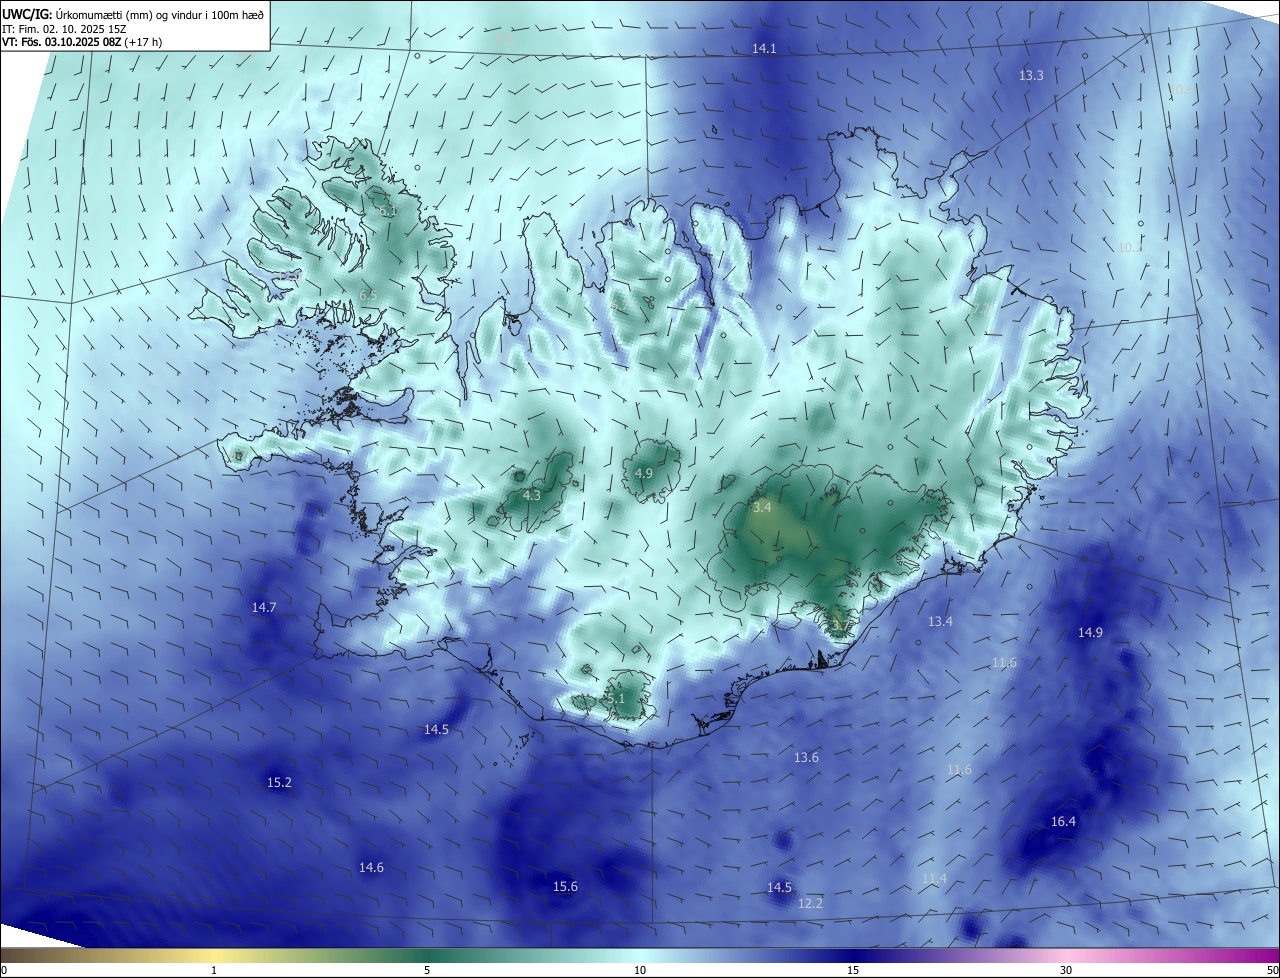This screenshot has height=978, width=1280.
Task: Click the 16.4 value label
Action: click(1063, 822)
